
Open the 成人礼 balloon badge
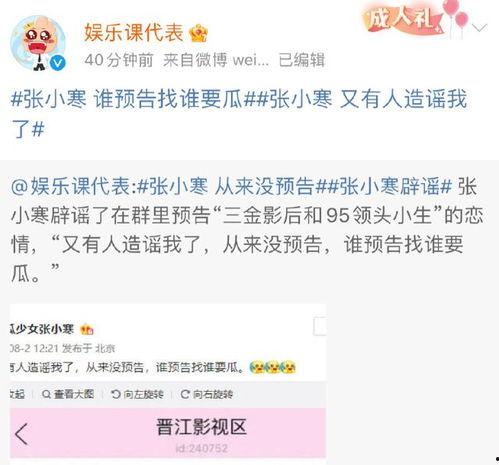pyautogui.click(x=417, y=18)
